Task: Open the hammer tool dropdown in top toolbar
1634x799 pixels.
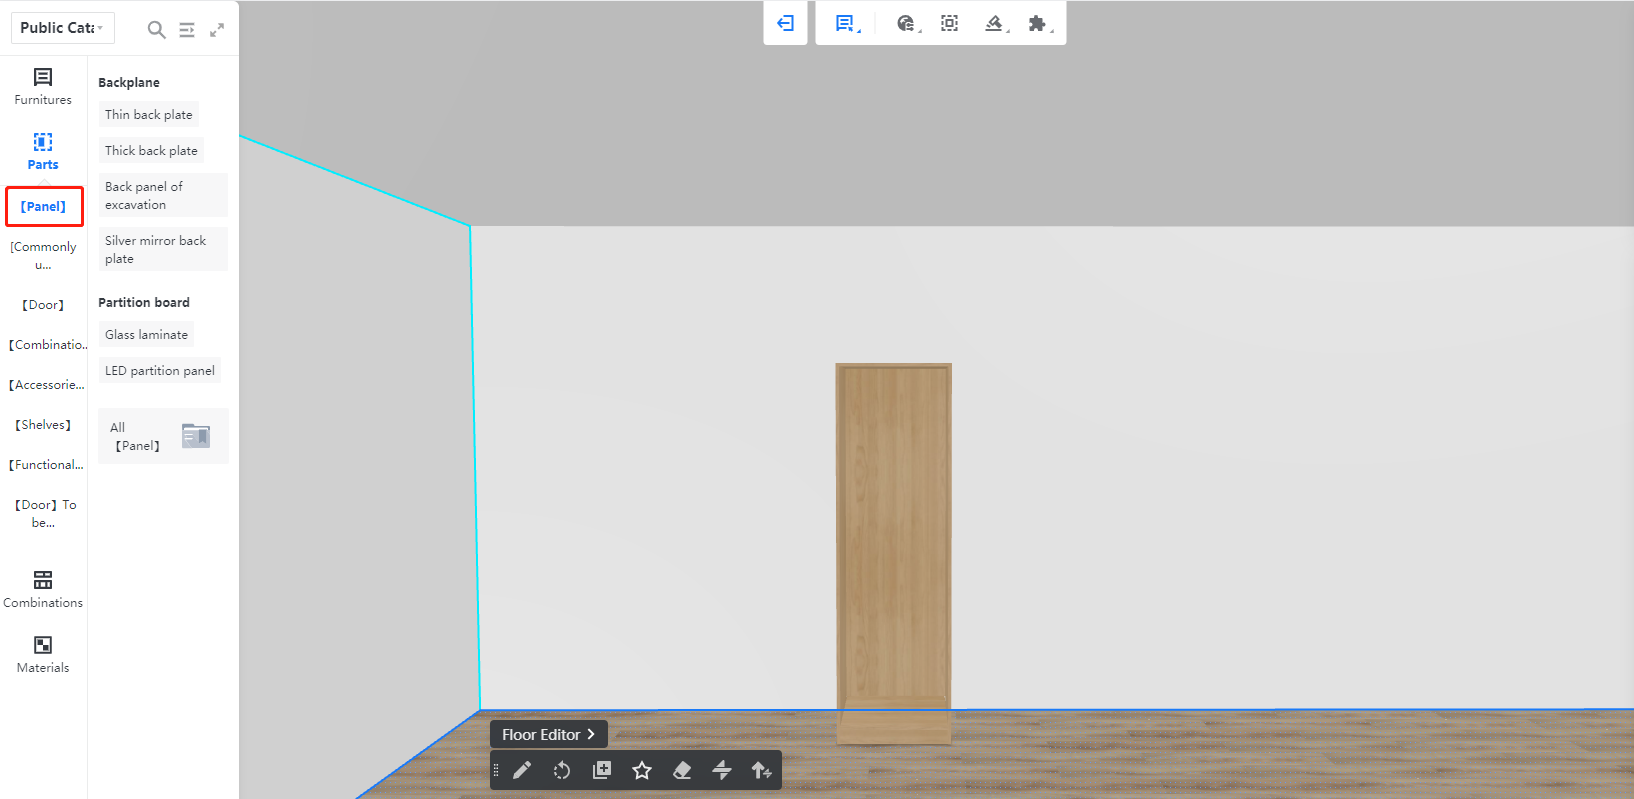Action: click(x=995, y=23)
